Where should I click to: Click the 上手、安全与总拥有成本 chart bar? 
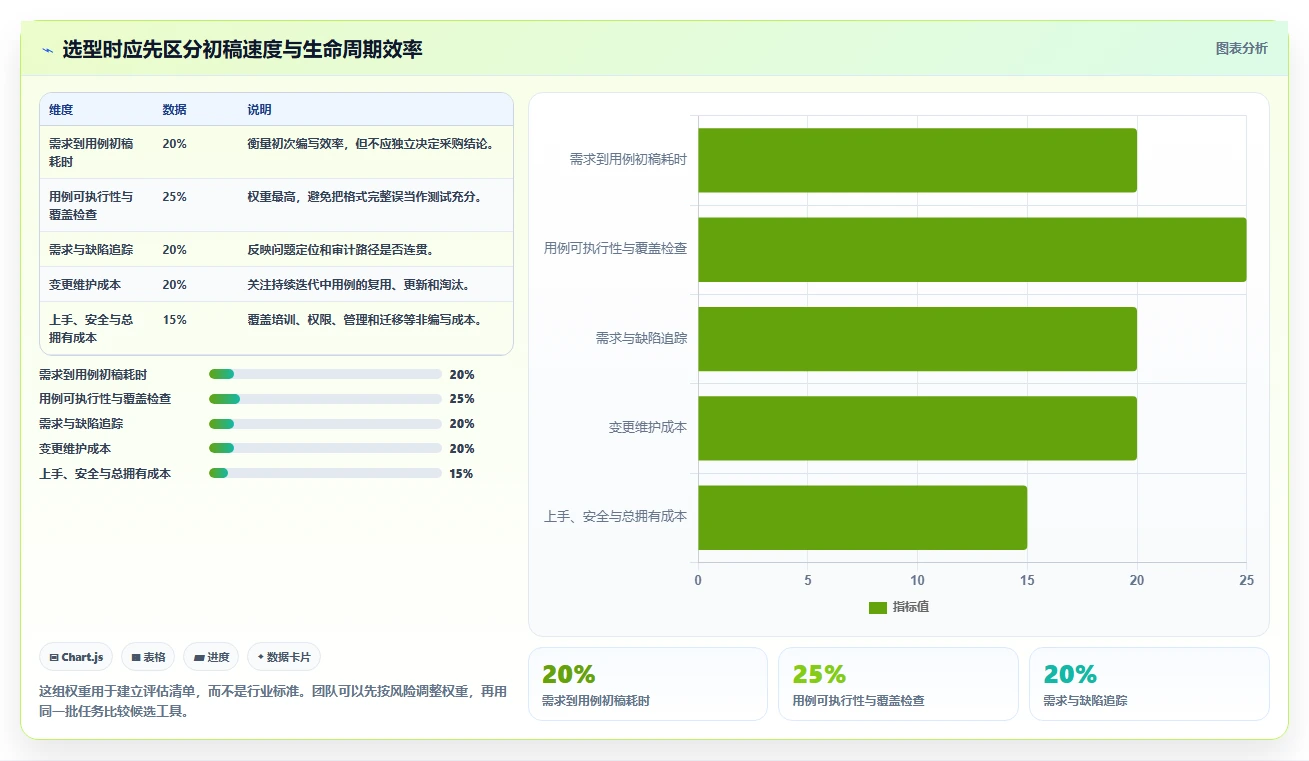[x=862, y=517]
